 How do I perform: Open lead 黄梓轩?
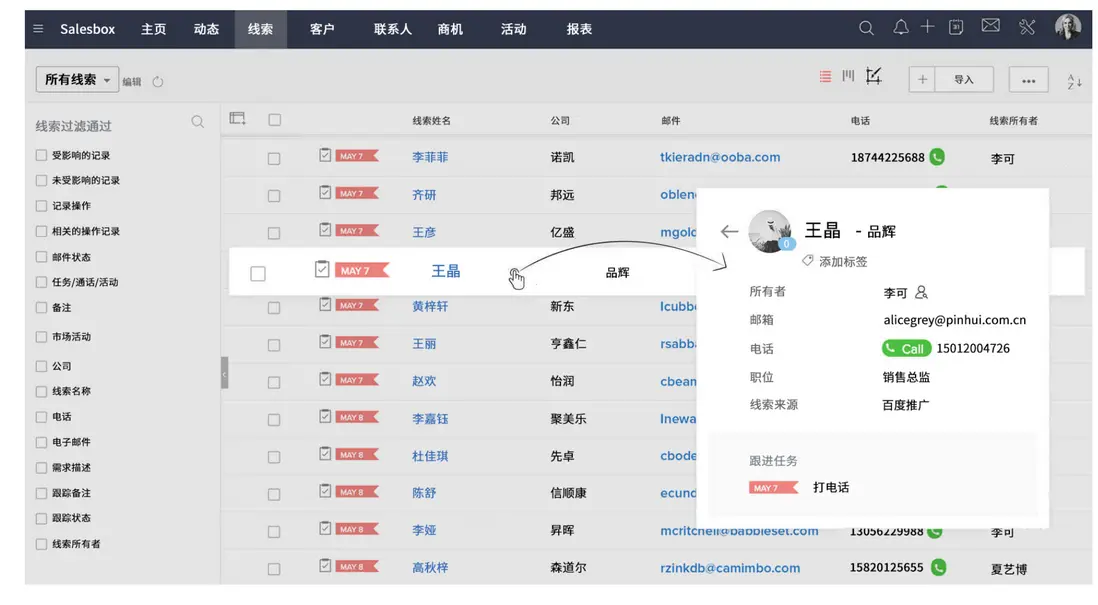click(430, 306)
